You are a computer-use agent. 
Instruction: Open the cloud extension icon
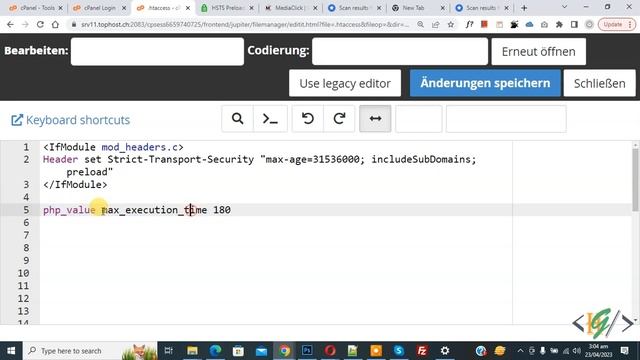pos(529,24)
